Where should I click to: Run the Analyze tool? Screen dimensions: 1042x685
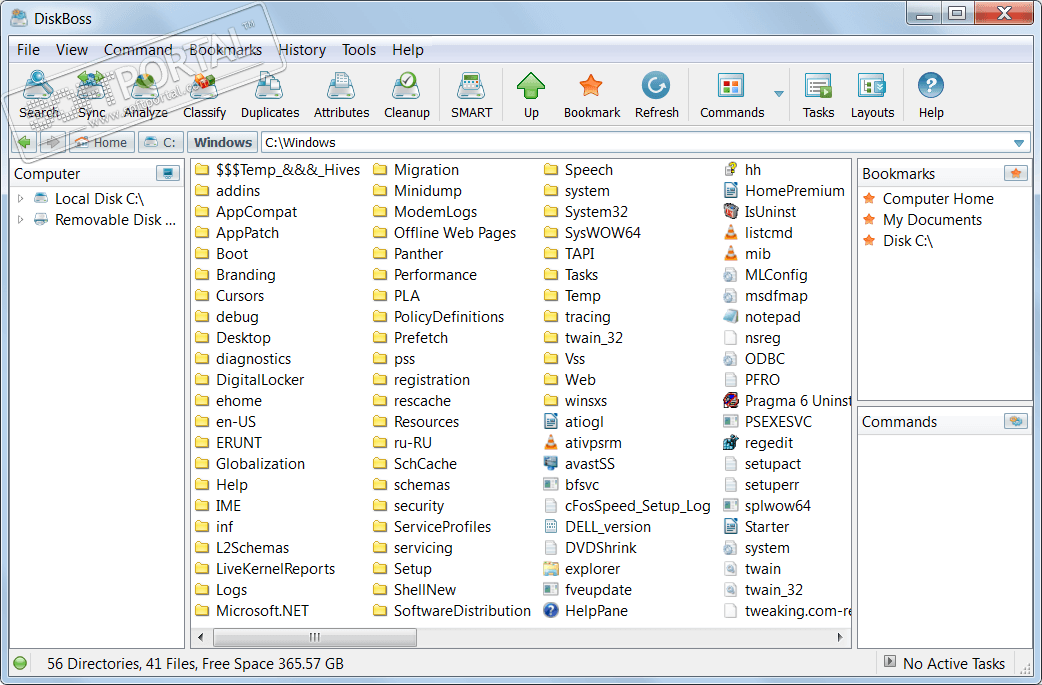[146, 95]
